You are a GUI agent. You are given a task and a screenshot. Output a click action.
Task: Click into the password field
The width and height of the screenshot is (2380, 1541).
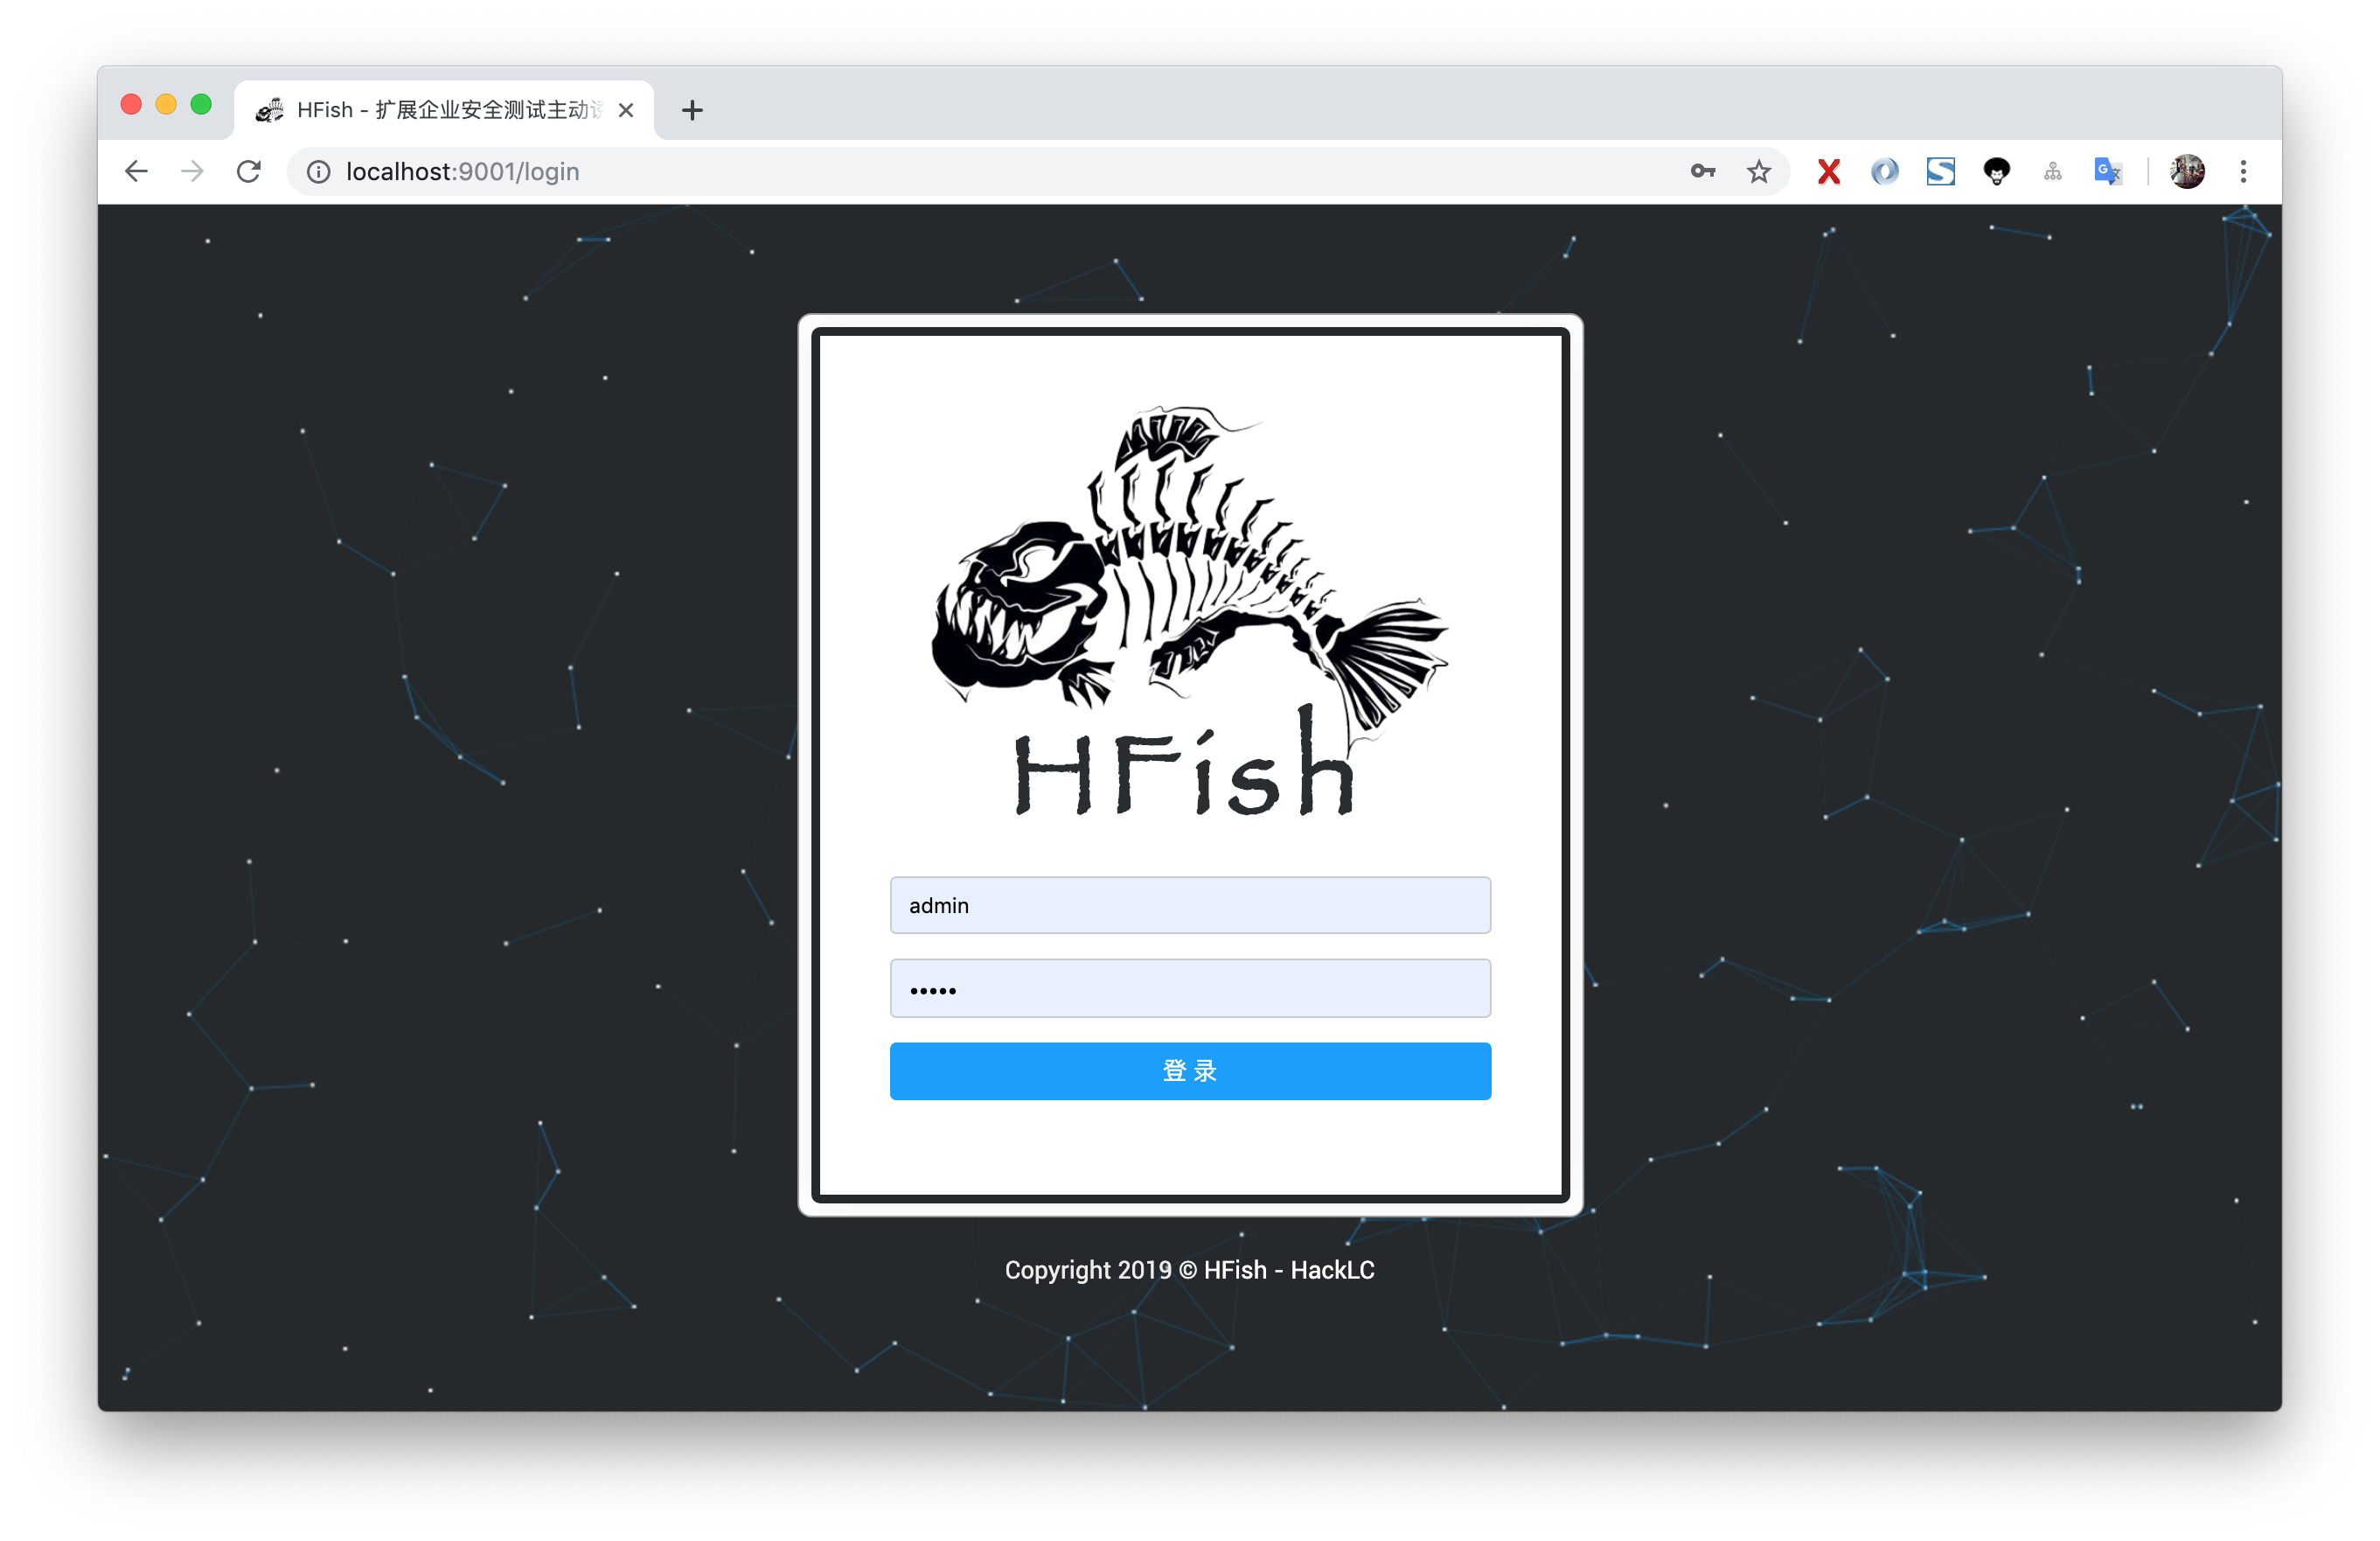click(1190, 989)
